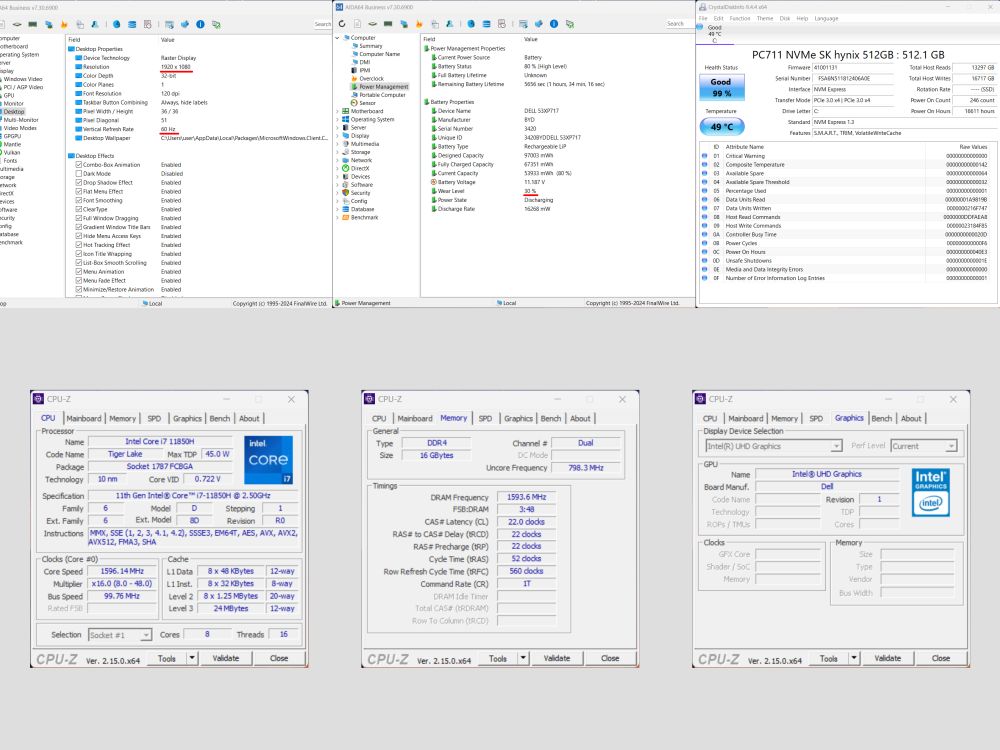Uncheck the ClearType desktop effect
This screenshot has height=750, width=1000.
[x=80, y=209]
